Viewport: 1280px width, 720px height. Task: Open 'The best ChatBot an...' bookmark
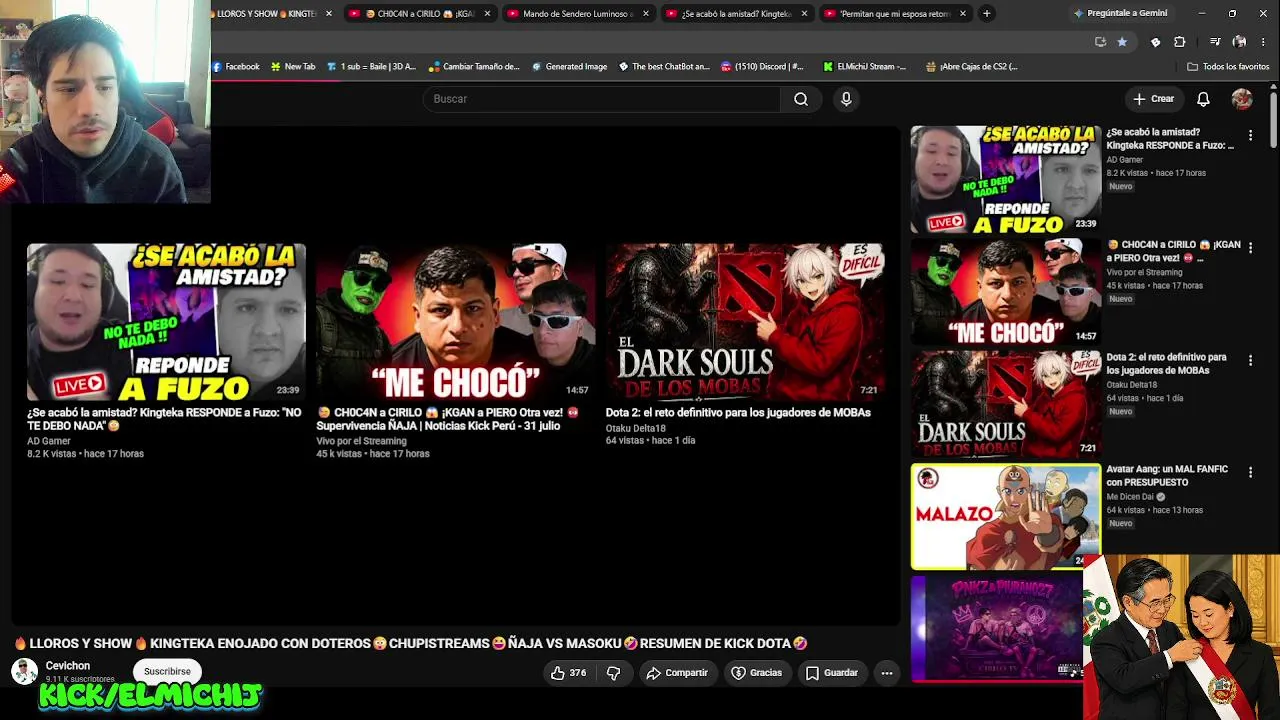[x=664, y=67]
